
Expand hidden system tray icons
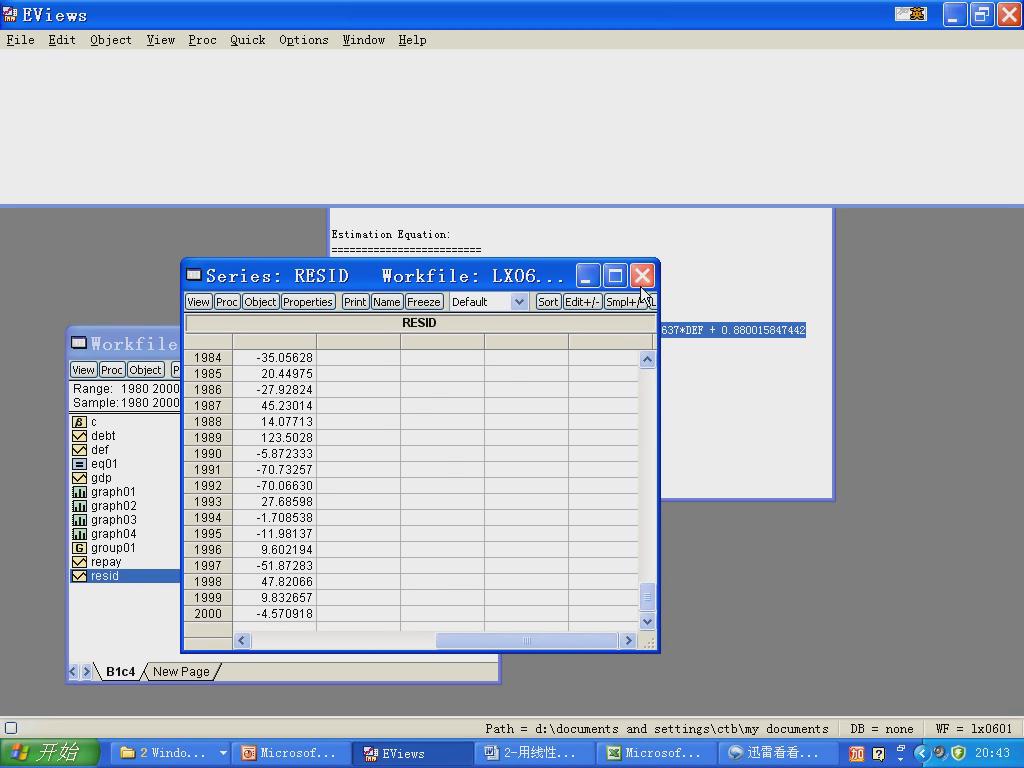(x=921, y=753)
